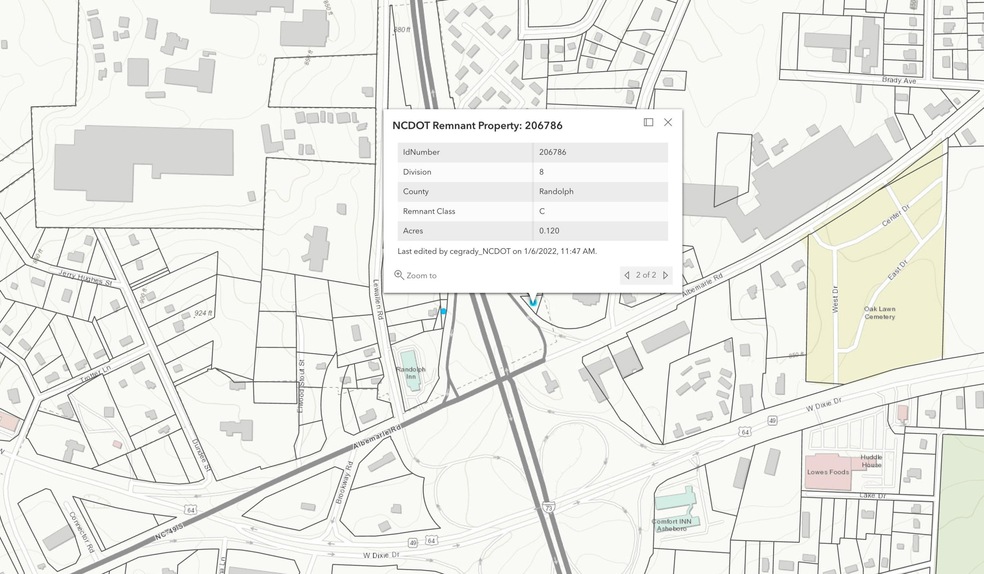
Task: Click the Randolph Inn building
Action: (409, 361)
